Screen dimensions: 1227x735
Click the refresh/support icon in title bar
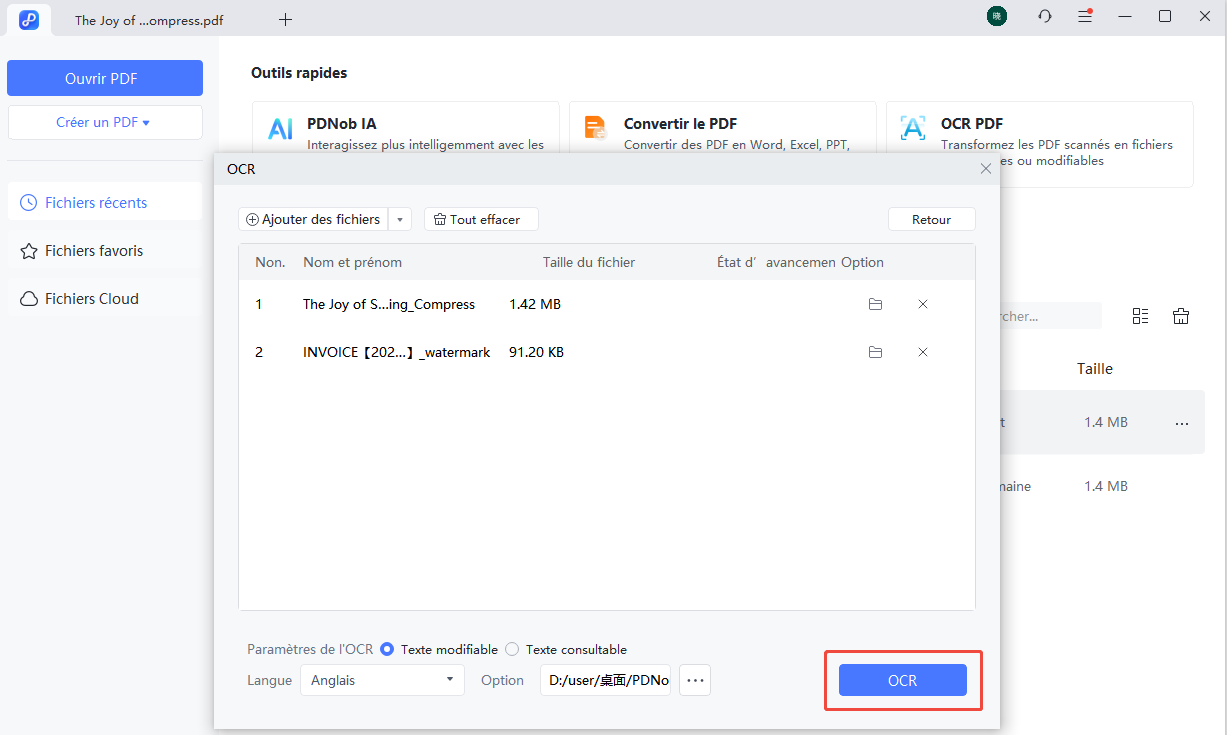1045,17
